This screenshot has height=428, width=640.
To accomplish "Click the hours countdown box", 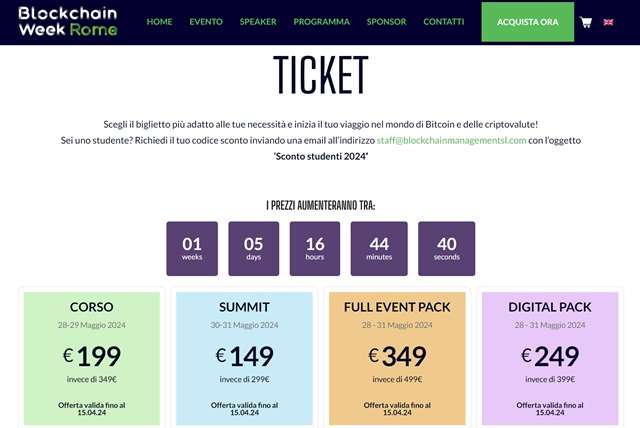I will pos(315,248).
